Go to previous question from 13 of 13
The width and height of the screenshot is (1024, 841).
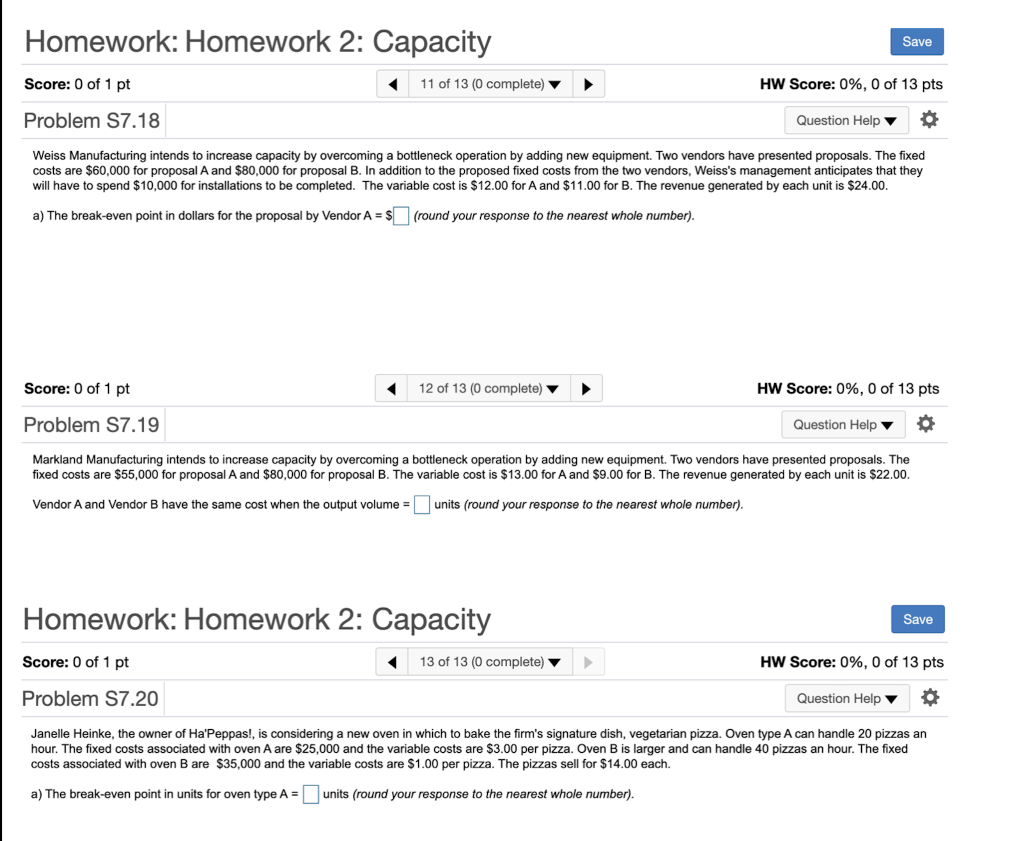pyautogui.click(x=391, y=661)
